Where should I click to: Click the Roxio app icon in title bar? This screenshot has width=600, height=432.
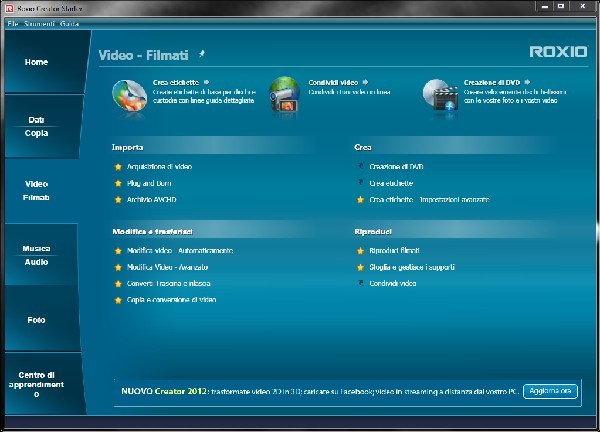(x=10, y=8)
